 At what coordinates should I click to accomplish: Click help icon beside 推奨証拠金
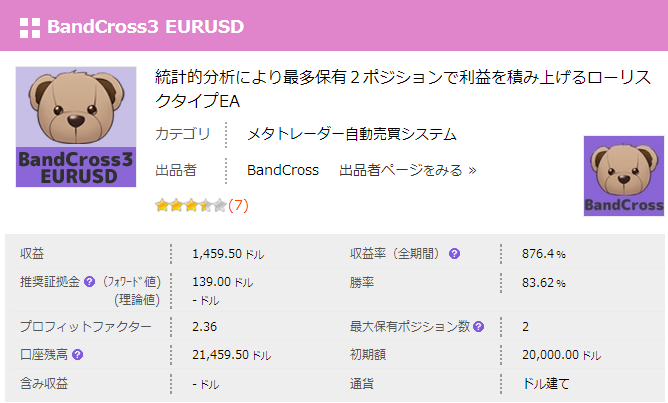(x=89, y=282)
